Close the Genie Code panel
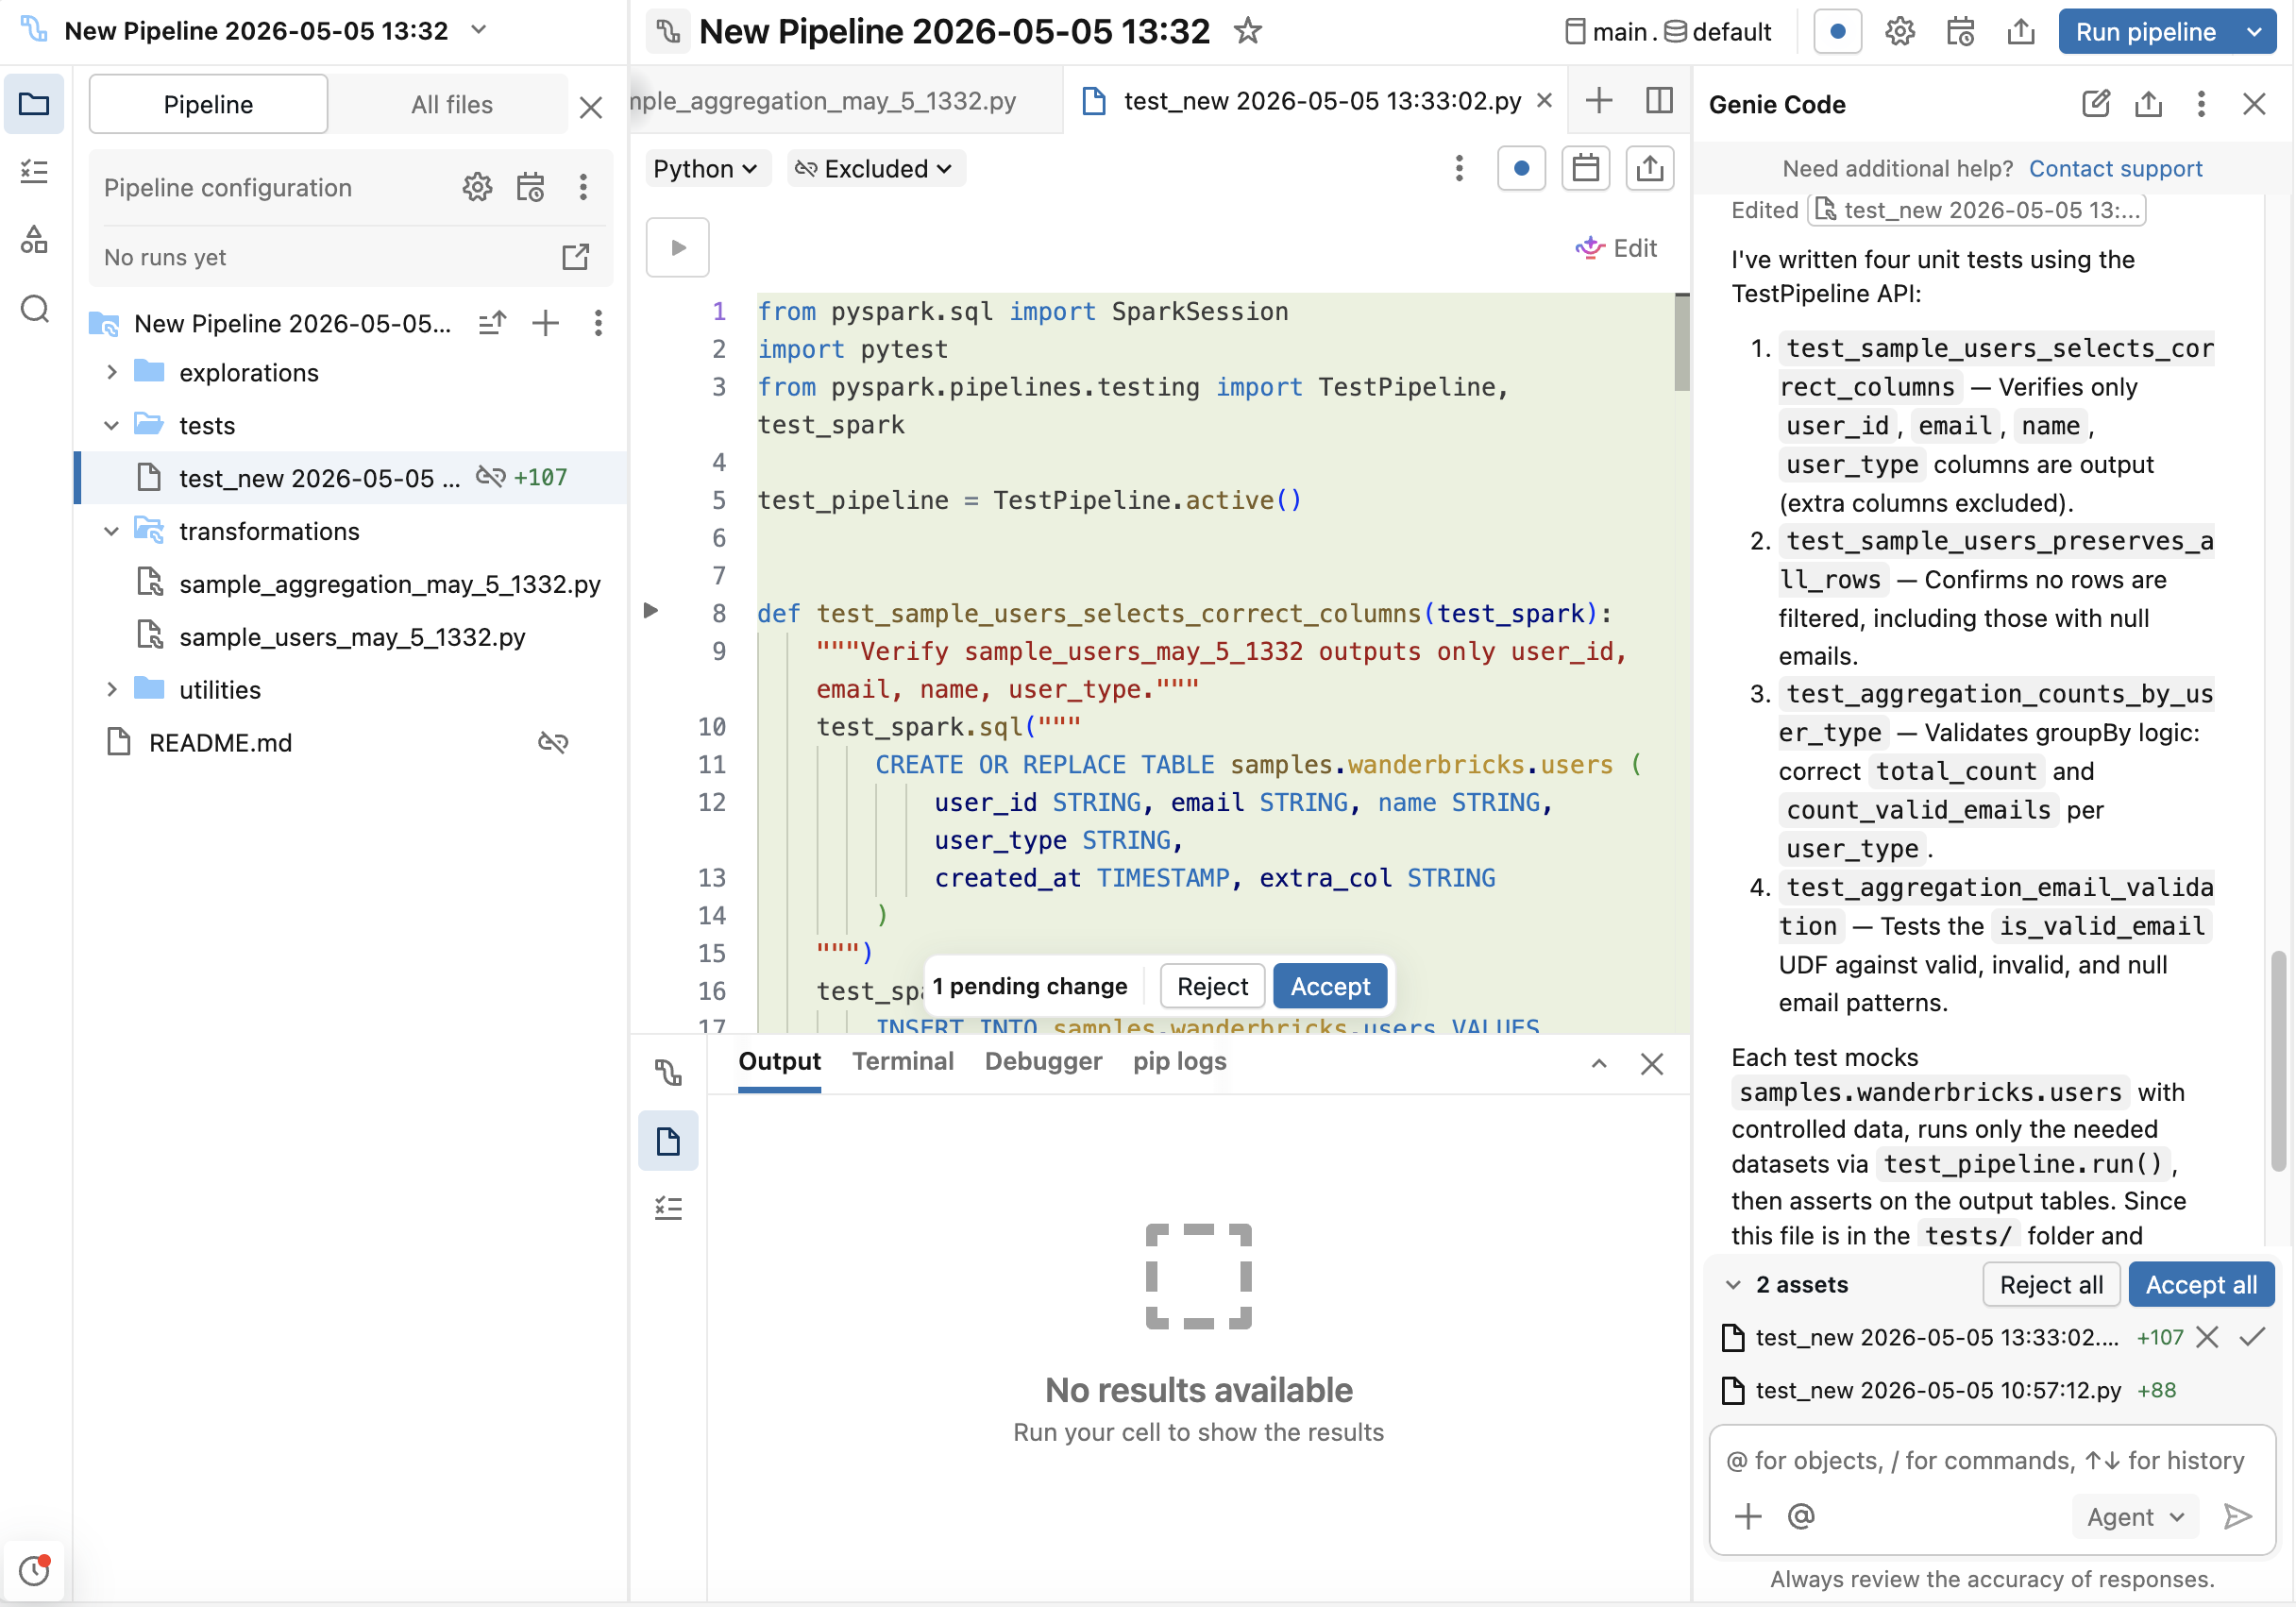This screenshot has height=1607, width=2296. pyautogui.click(x=2254, y=104)
